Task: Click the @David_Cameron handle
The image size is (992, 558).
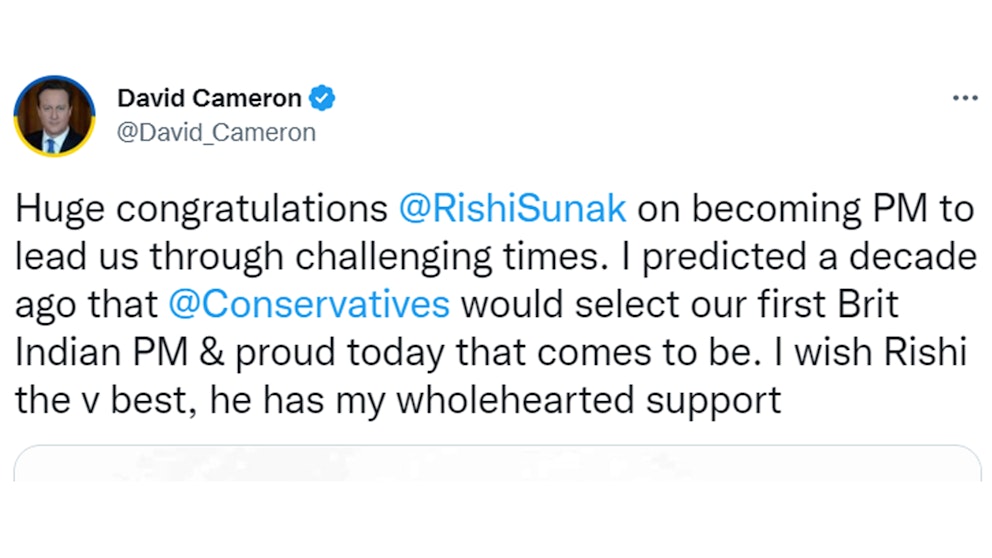Action: coord(216,132)
